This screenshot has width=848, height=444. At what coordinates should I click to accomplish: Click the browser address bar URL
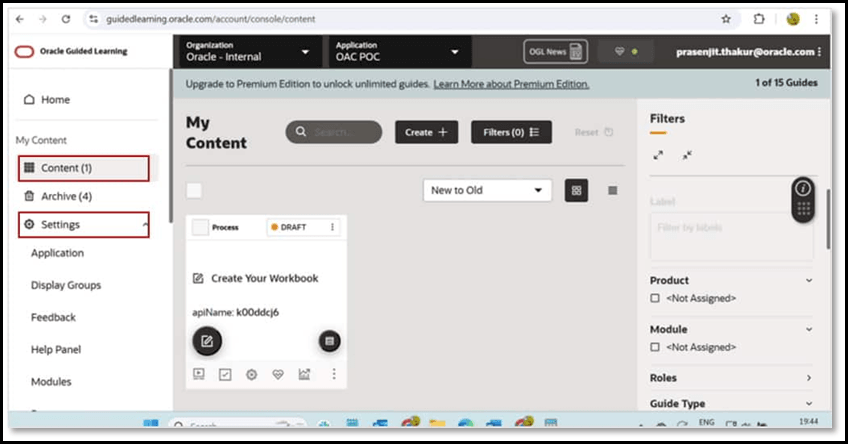tap(210, 19)
